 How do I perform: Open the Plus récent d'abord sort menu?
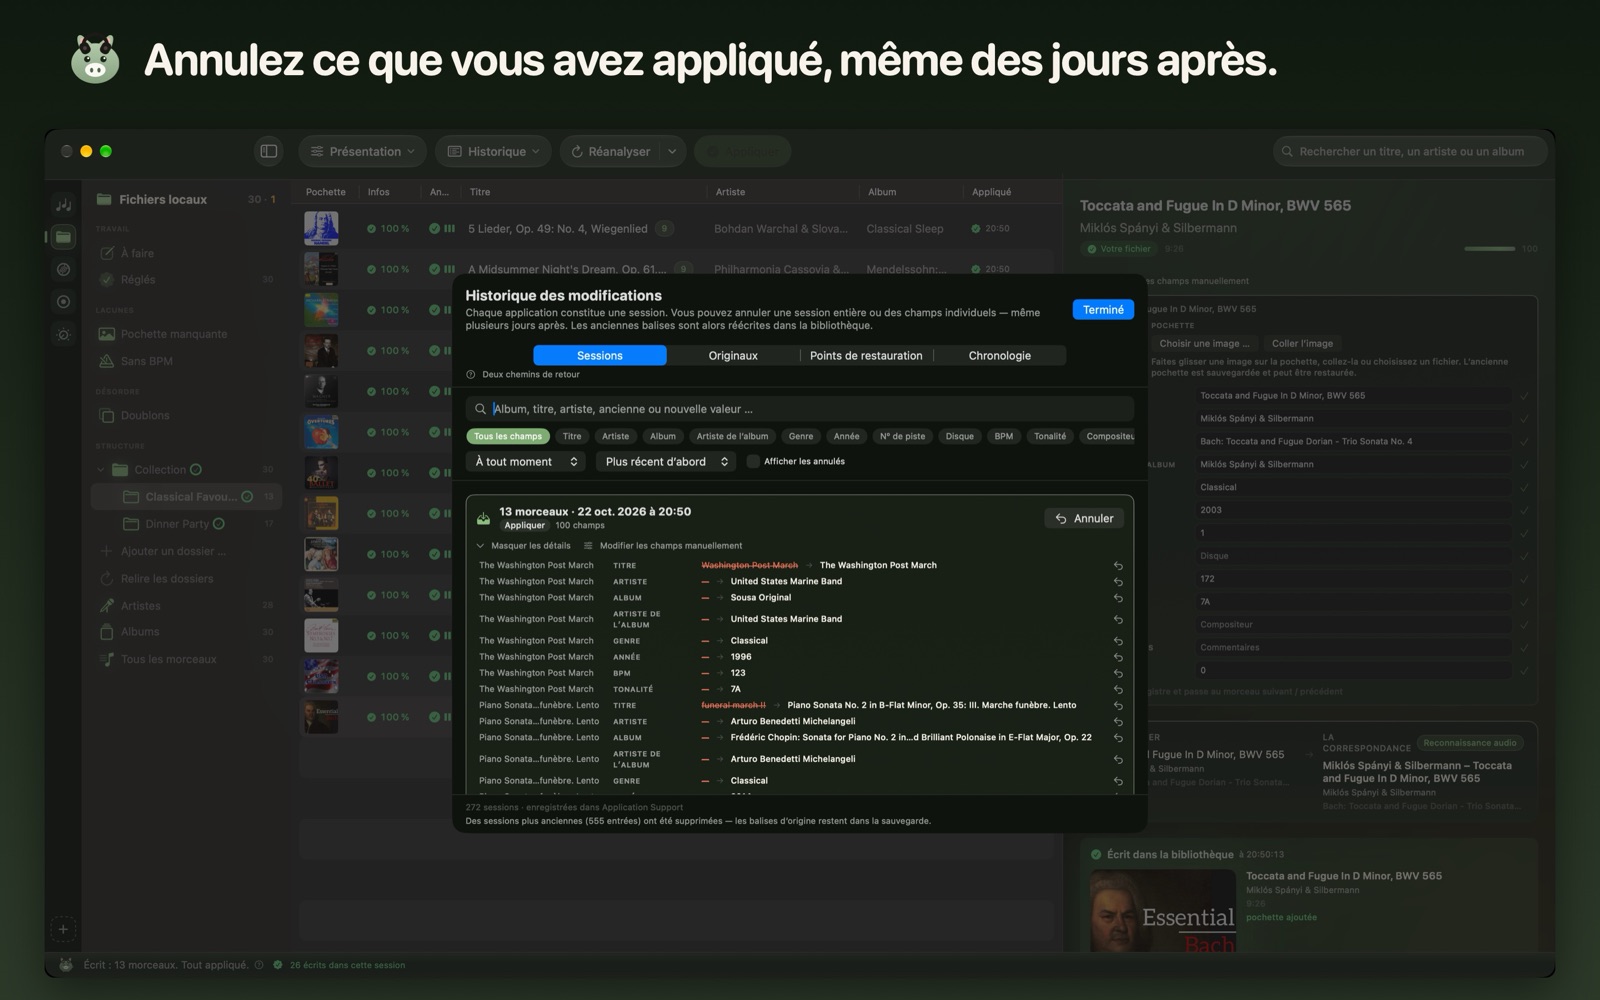pyautogui.click(x=666, y=461)
